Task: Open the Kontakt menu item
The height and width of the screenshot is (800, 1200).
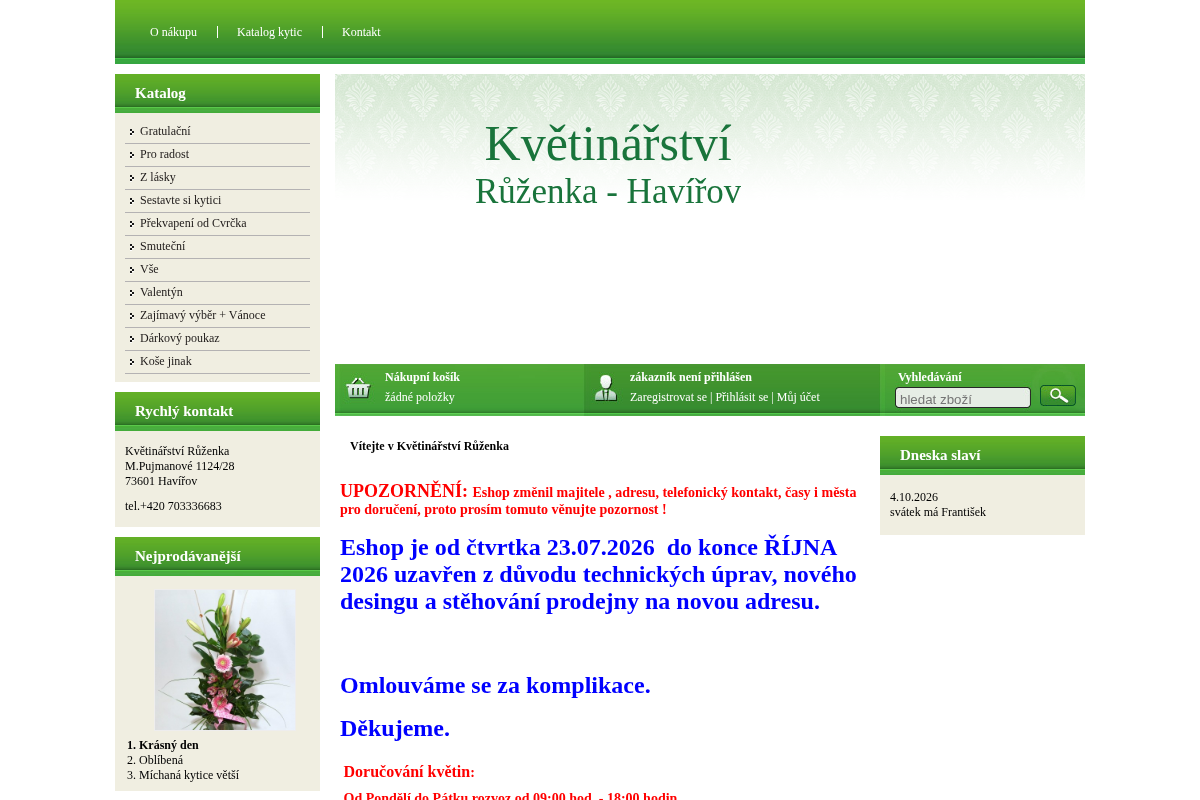Action: (x=361, y=32)
